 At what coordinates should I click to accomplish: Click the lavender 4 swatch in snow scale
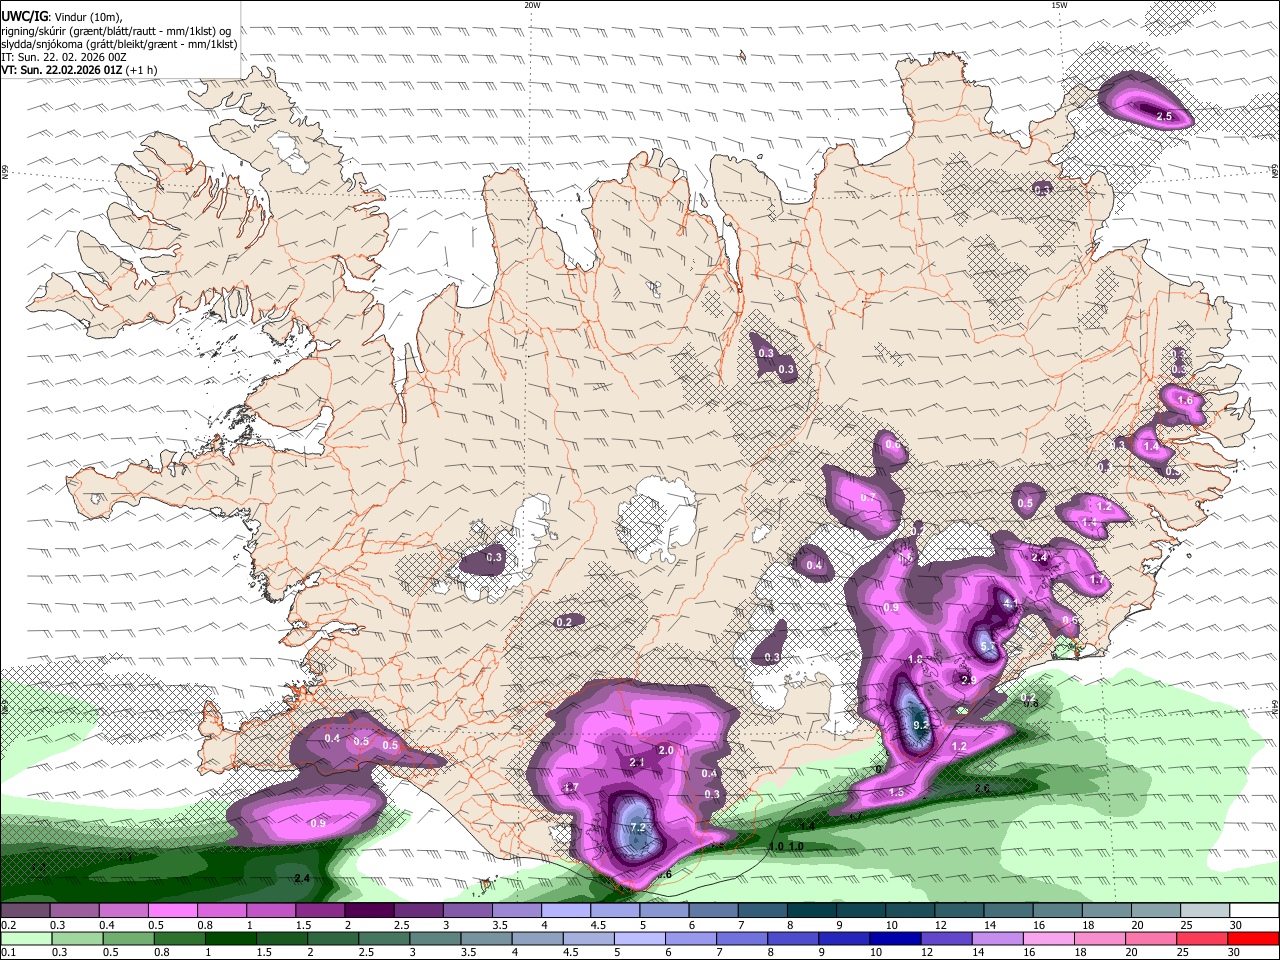click(x=565, y=911)
